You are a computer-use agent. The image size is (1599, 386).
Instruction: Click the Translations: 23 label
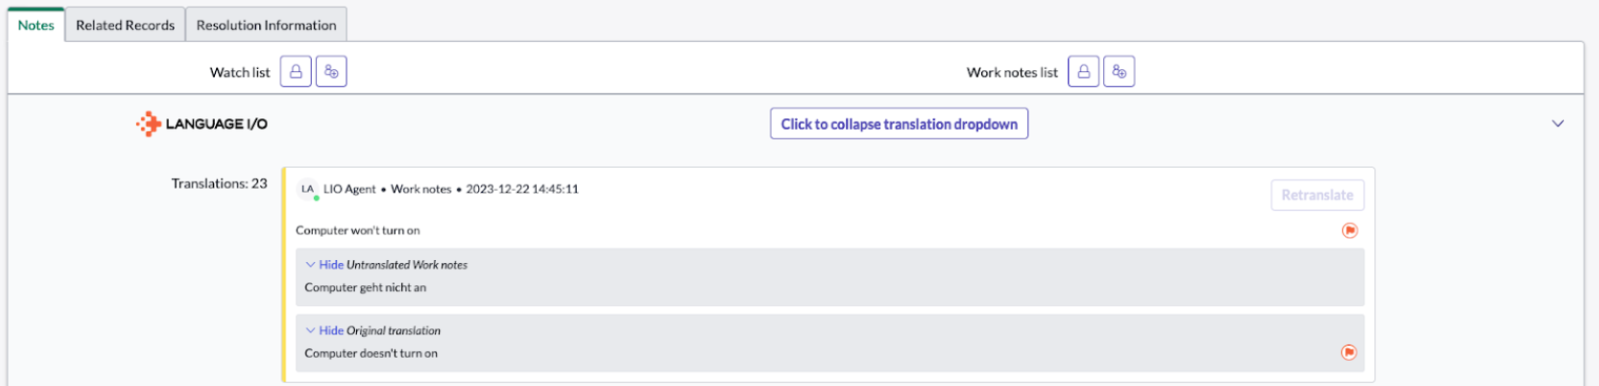pyautogui.click(x=219, y=184)
